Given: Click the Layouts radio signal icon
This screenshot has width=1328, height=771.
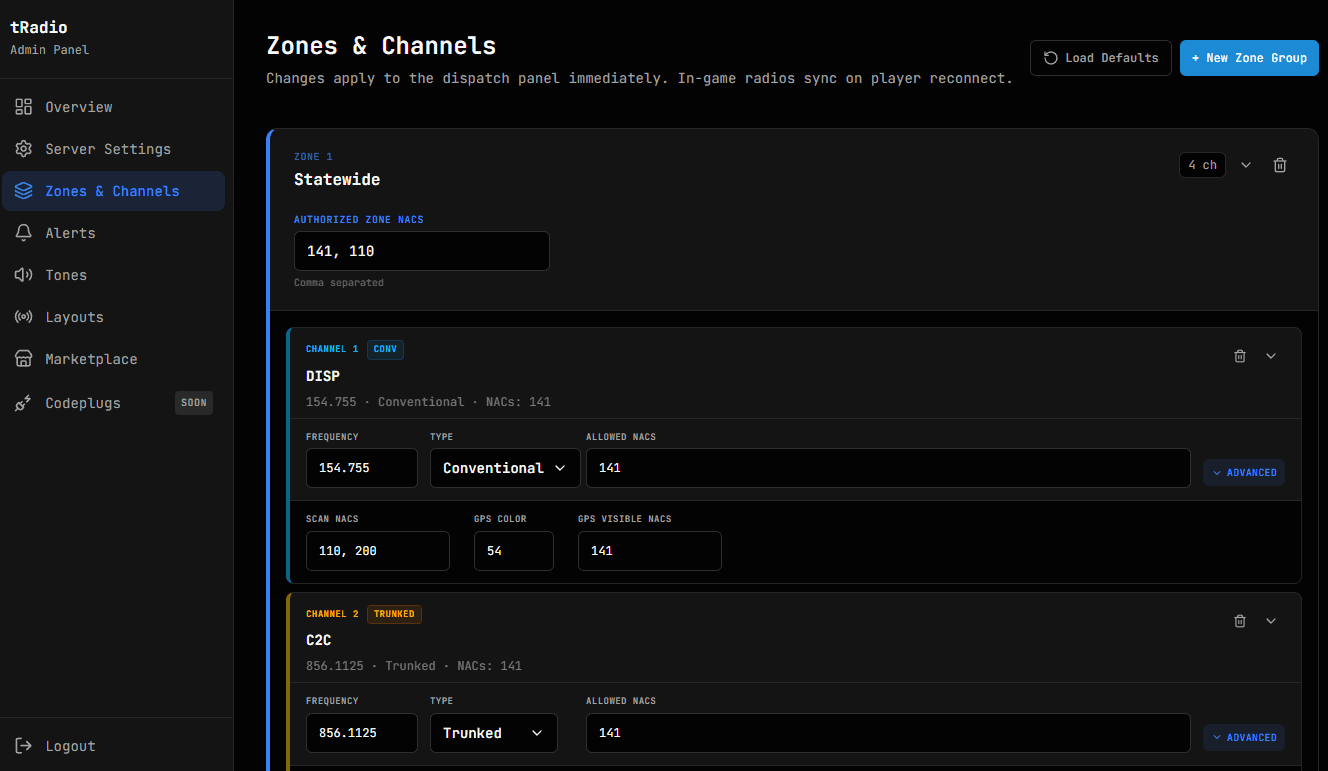Looking at the screenshot, I should (x=24, y=317).
